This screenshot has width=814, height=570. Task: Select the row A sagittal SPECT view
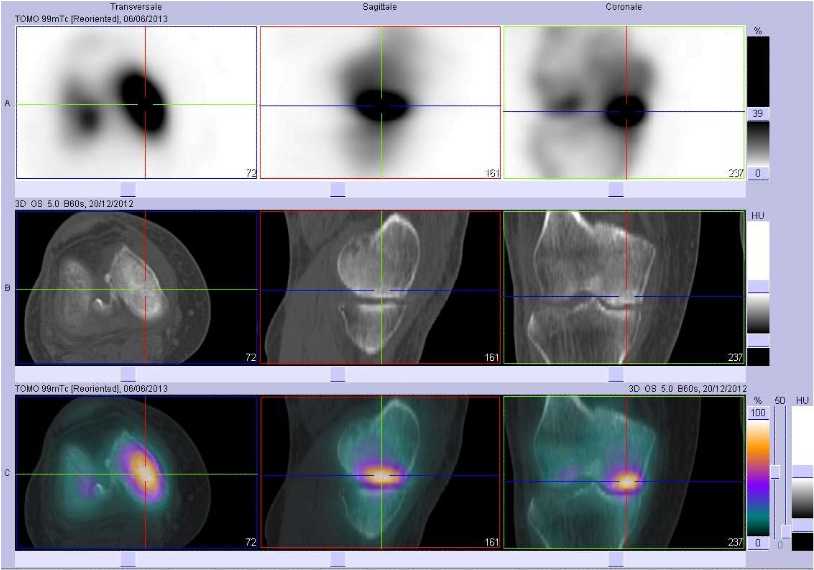click(x=380, y=102)
